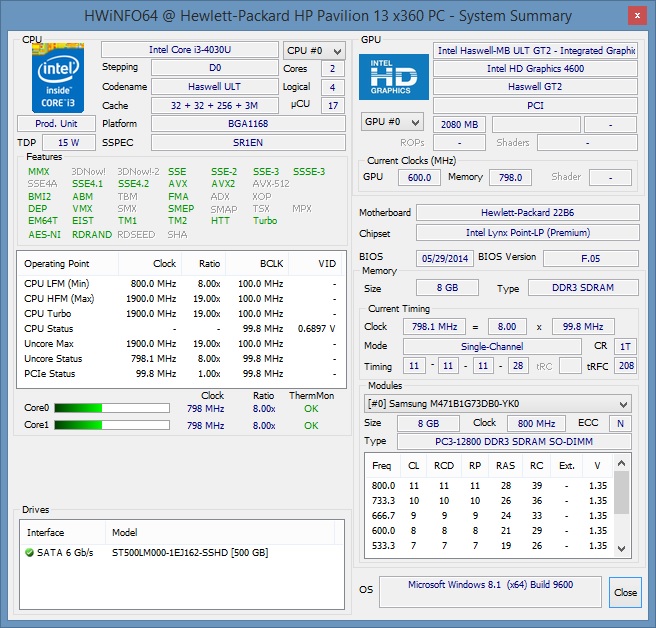The width and height of the screenshot is (656, 628).
Task: Click the scroll up arrow in memory timings table
Action: tap(621, 463)
